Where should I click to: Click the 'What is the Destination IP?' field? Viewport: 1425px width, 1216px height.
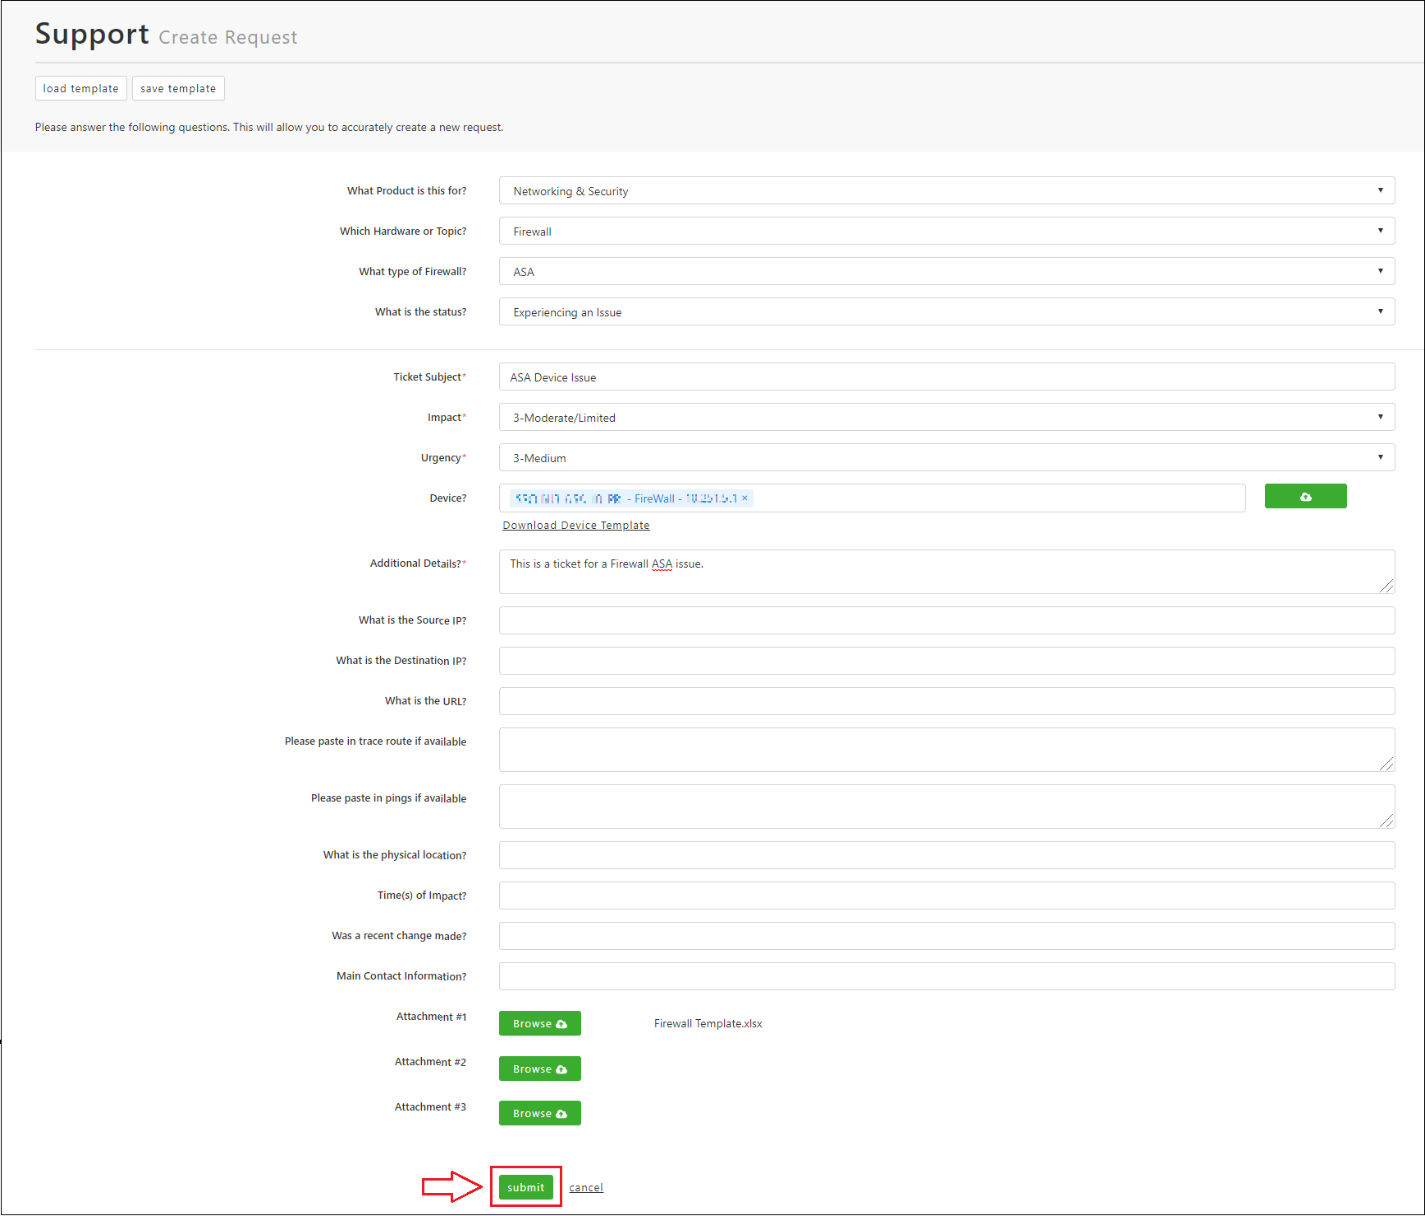click(947, 660)
